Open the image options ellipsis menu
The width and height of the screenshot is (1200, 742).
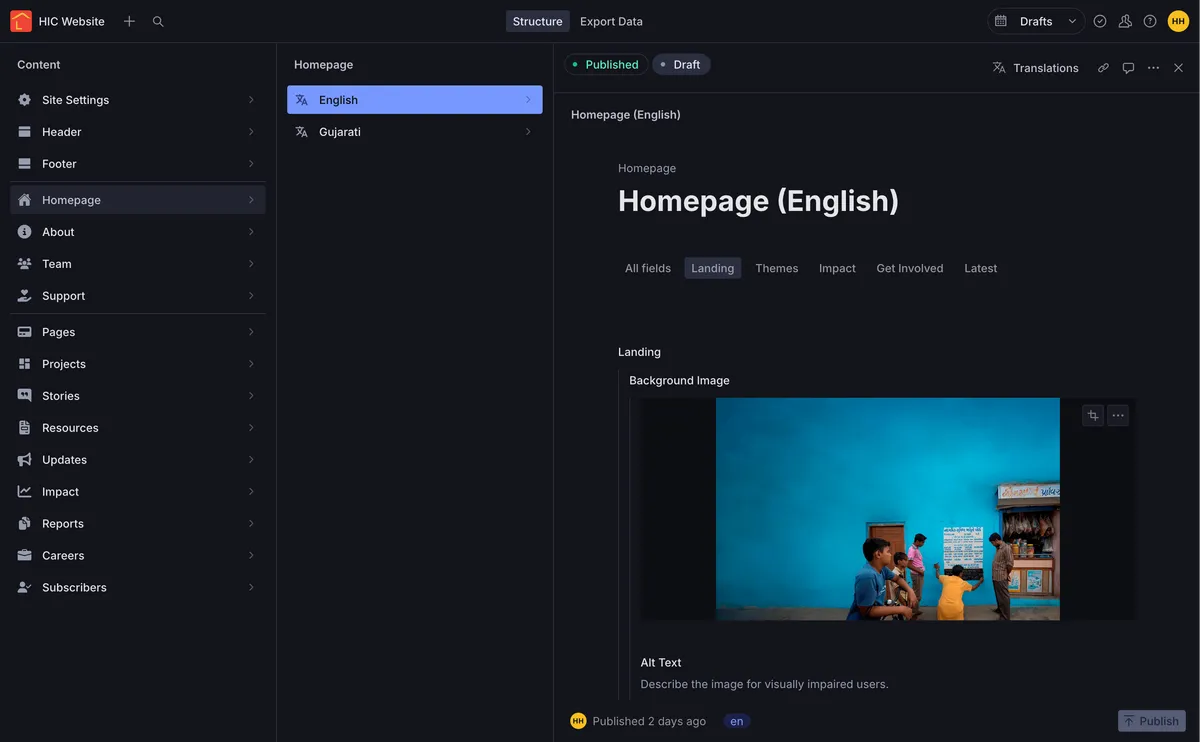click(x=1118, y=414)
